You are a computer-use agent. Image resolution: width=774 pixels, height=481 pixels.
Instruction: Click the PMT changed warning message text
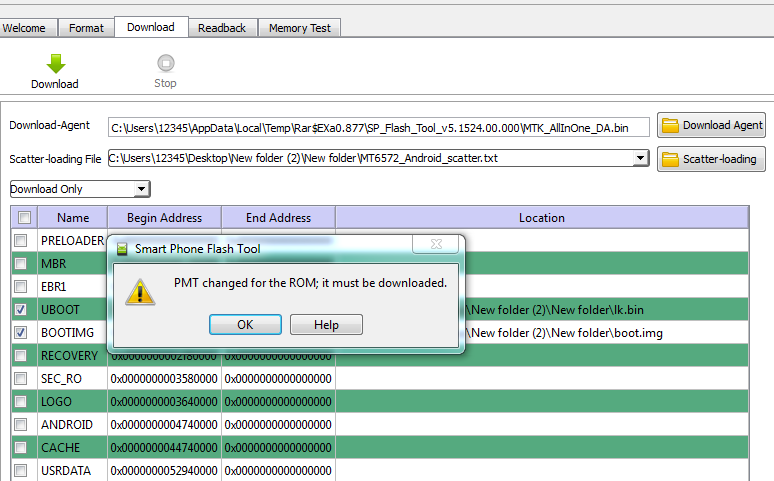(310, 283)
